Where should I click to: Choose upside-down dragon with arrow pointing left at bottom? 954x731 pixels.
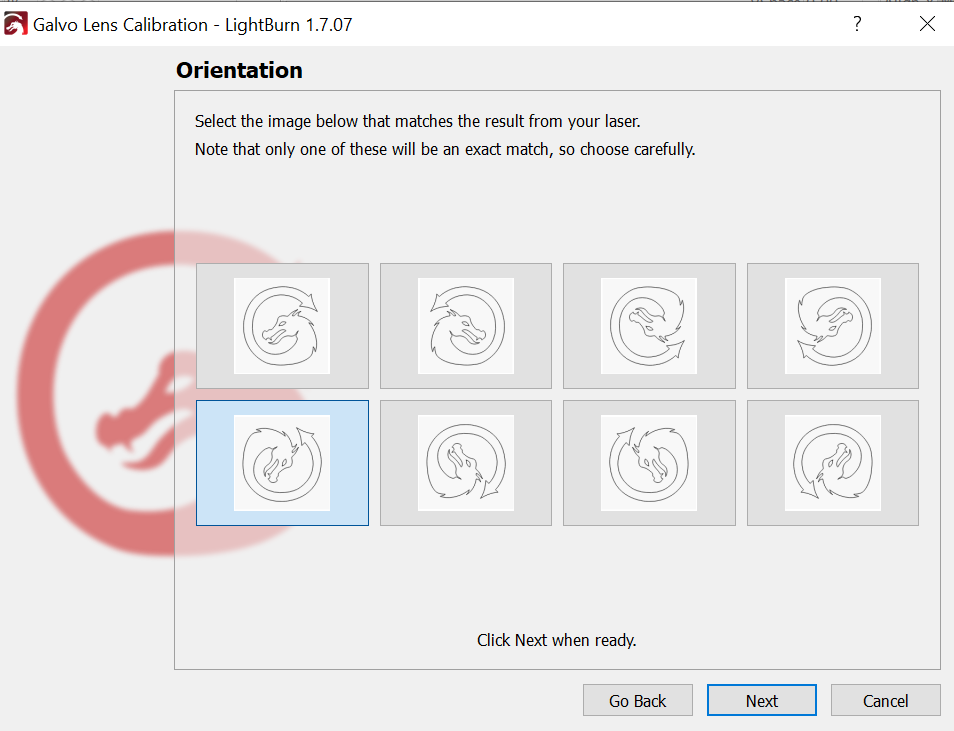[833, 326]
